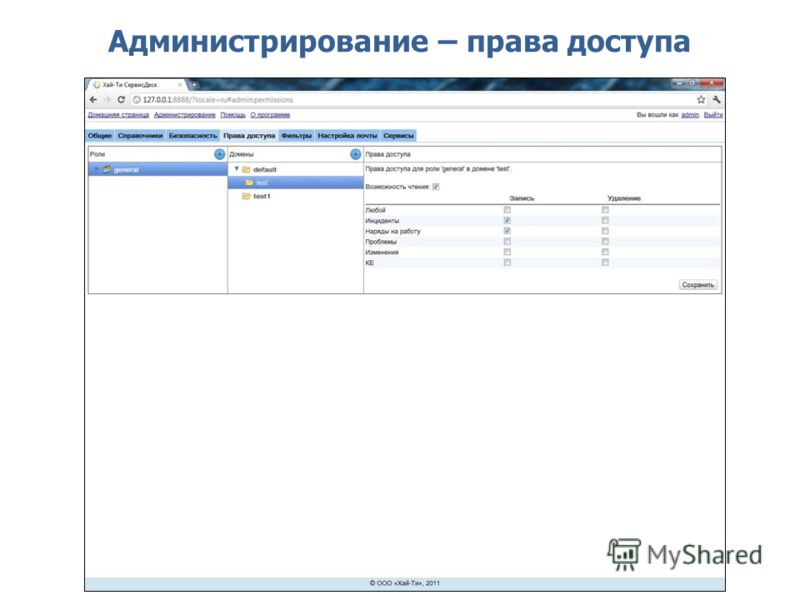The image size is (800, 600).
Task: Select the Права доступа tab
Action: pos(249,136)
